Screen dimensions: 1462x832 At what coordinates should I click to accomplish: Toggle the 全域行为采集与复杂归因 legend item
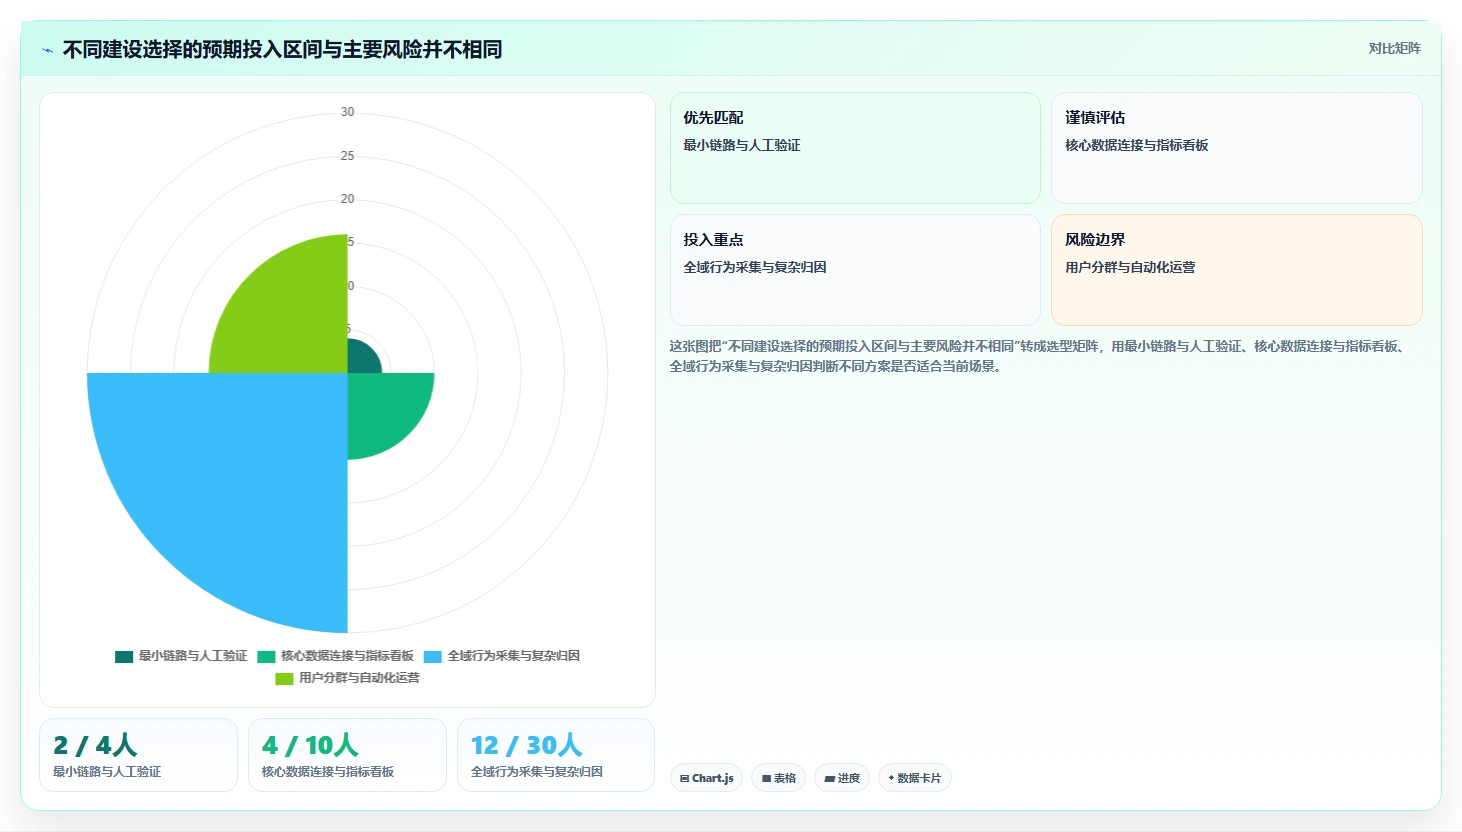coord(502,656)
